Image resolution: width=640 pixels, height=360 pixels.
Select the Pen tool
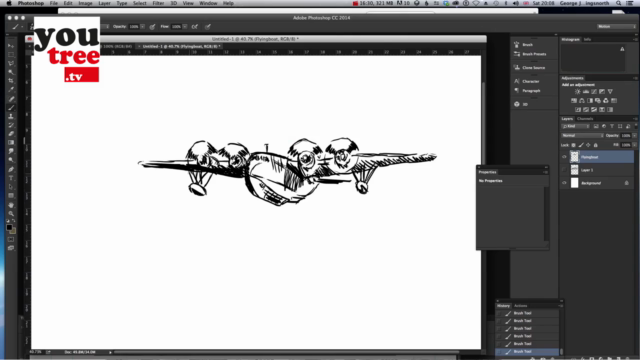11,169
